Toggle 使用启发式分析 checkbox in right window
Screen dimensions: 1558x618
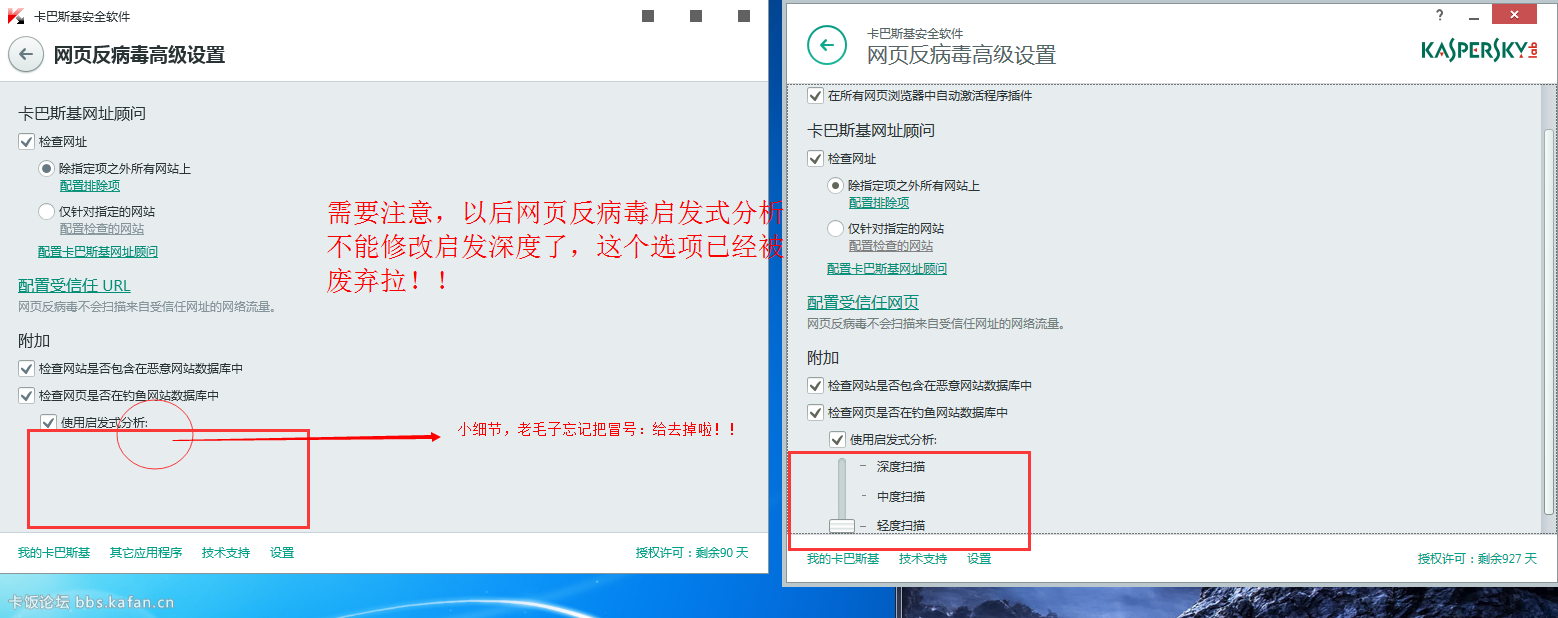[x=838, y=439]
